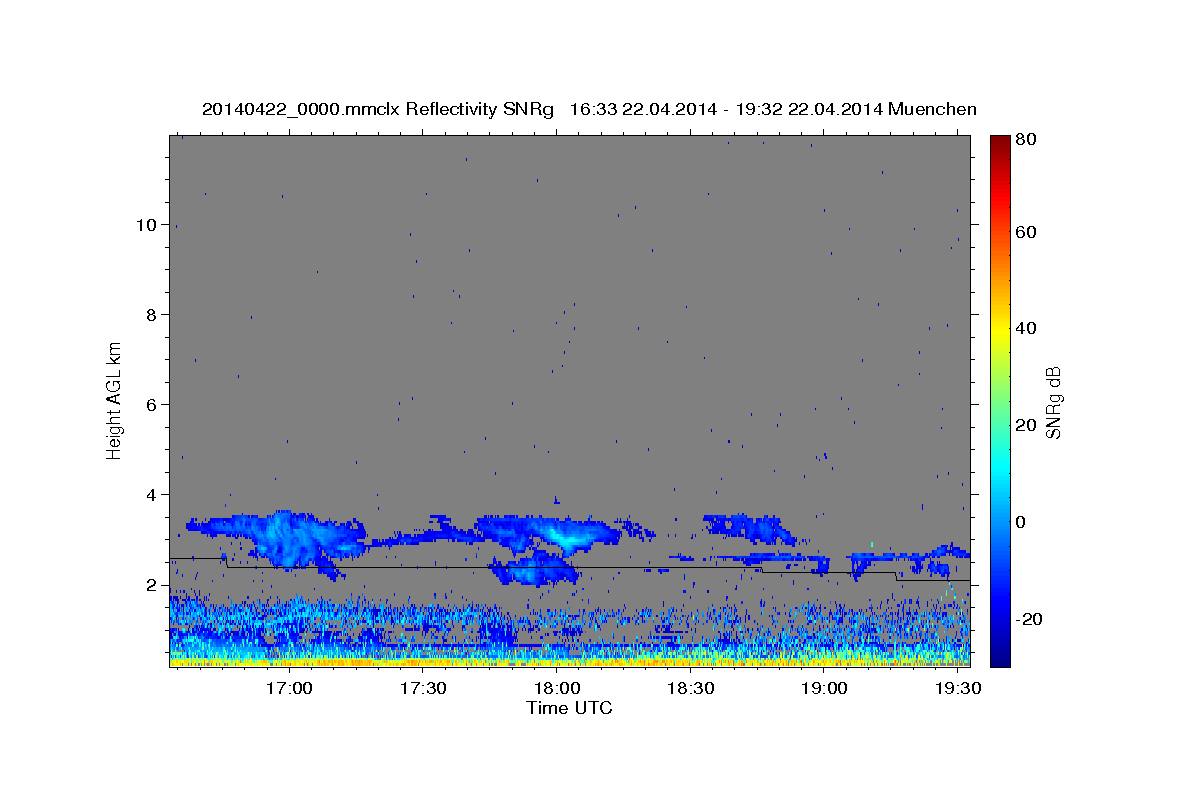Click the colorbar value 60
Screen dimensions: 1200x800
pyautogui.click(x=1025, y=232)
